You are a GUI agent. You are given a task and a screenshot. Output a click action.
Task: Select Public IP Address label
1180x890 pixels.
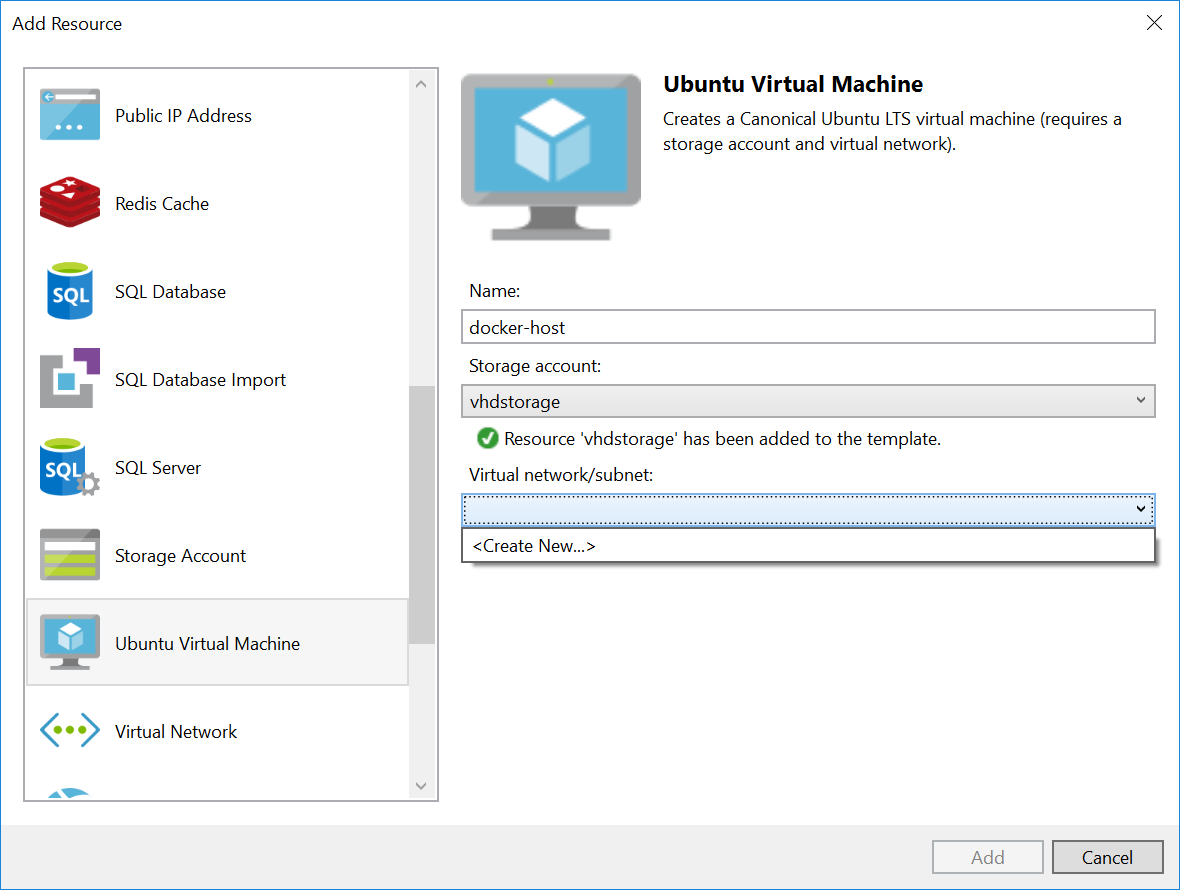183,116
